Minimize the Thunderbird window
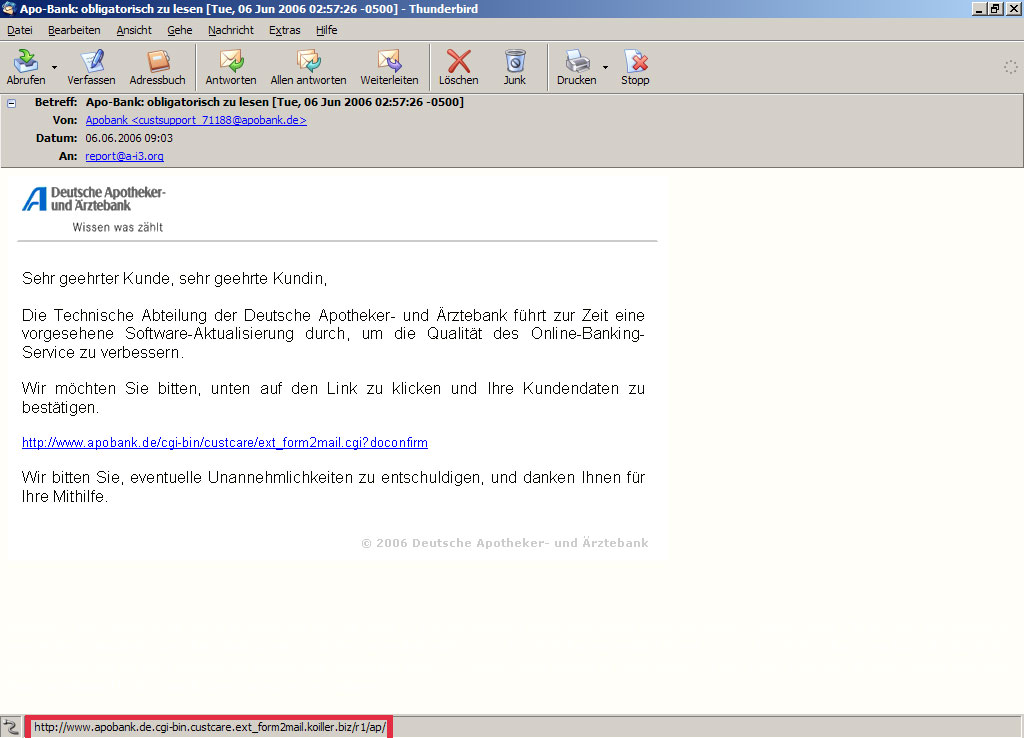 (x=979, y=9)
